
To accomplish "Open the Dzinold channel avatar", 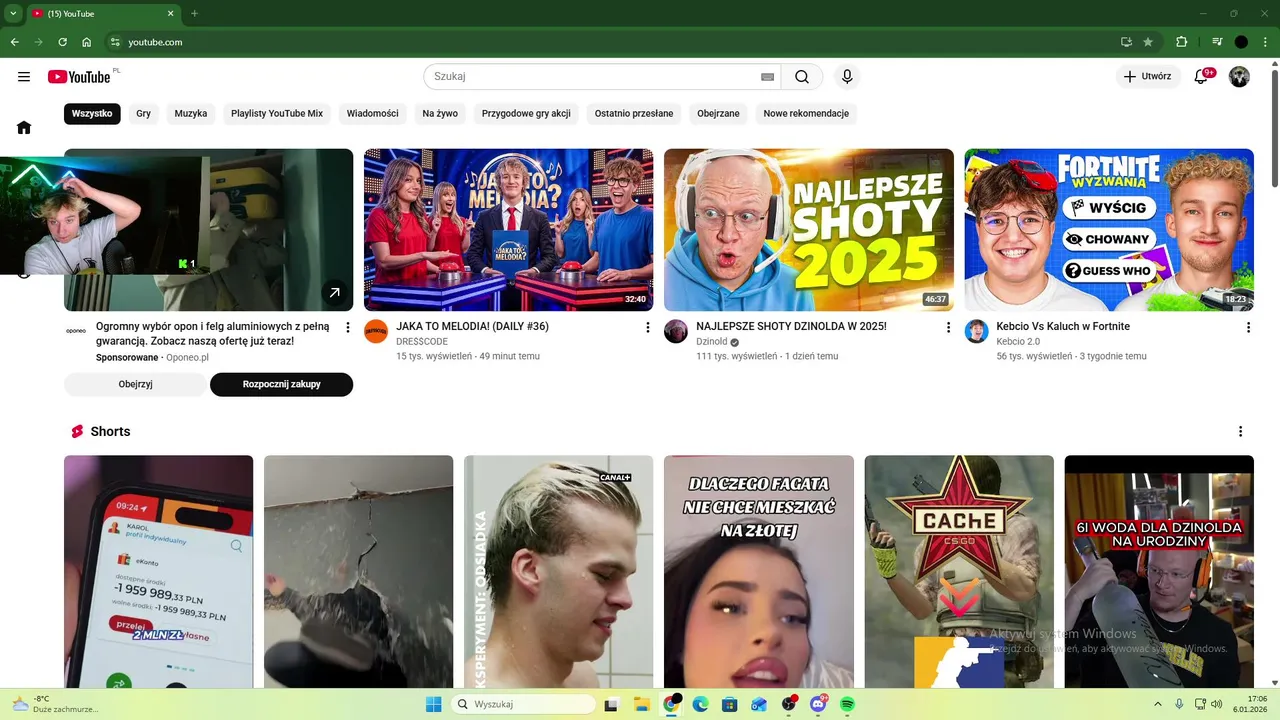I will tap(676, 332).
